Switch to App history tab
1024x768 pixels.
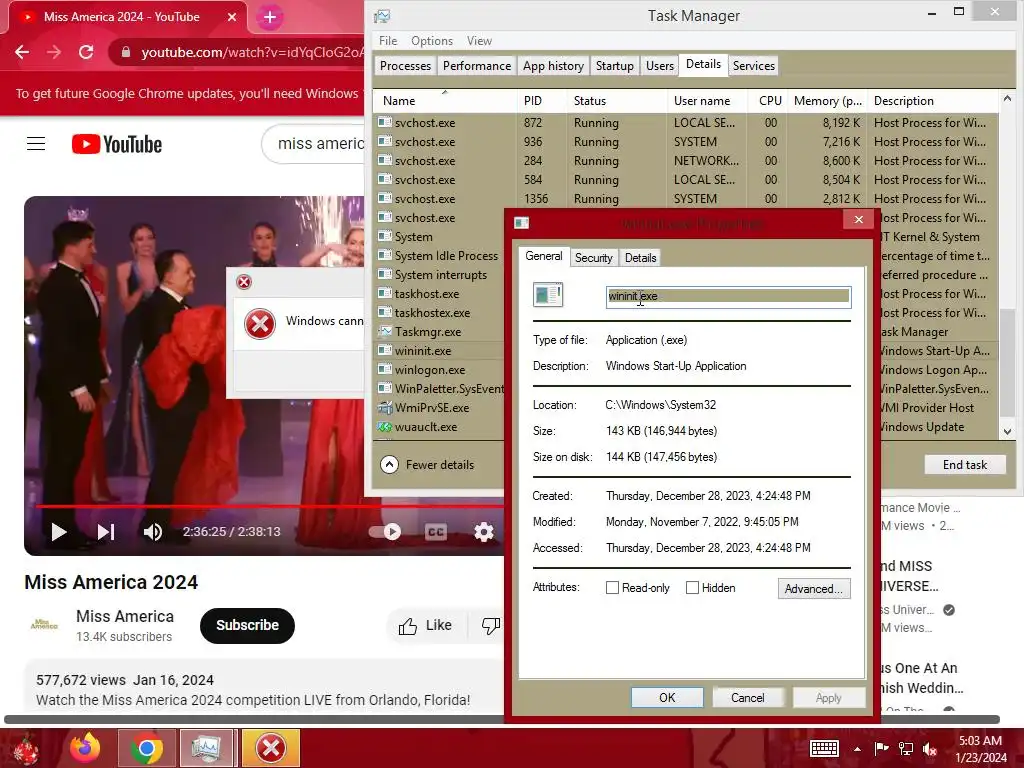coord(553,66)
